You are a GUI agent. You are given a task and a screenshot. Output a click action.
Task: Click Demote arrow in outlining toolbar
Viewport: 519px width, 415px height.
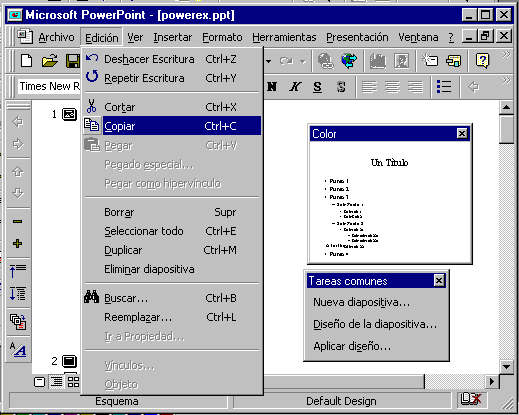pos(18,144)
